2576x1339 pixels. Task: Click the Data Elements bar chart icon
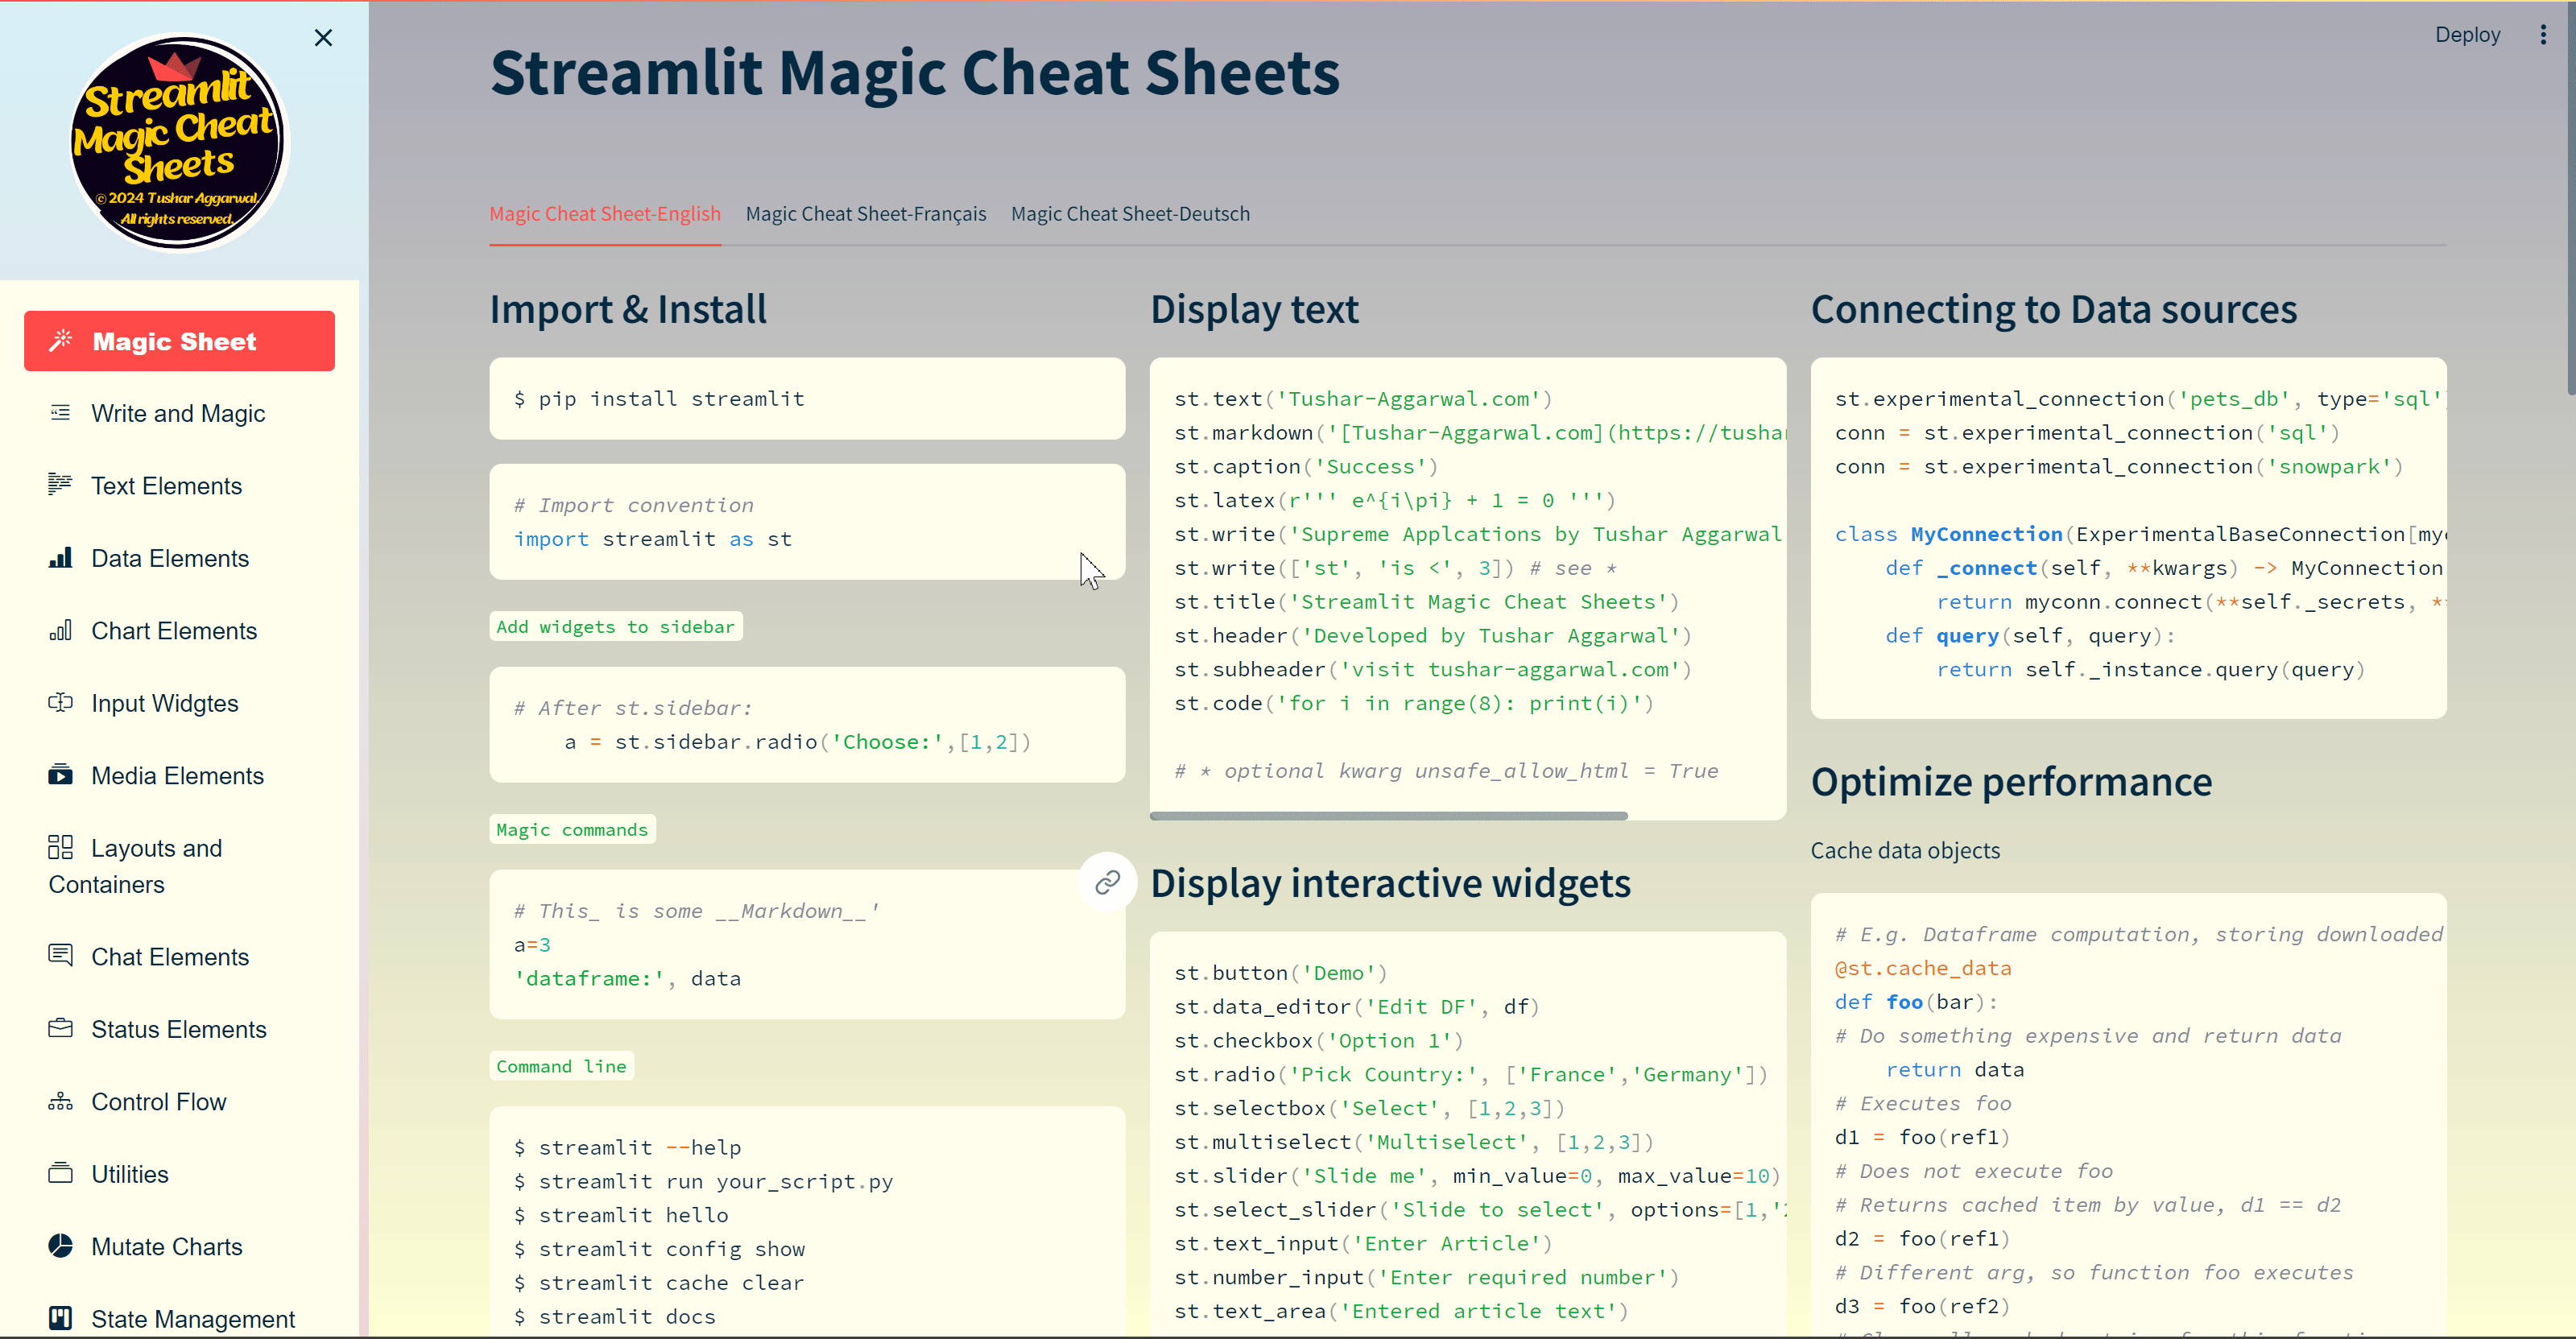click(61, 557)
